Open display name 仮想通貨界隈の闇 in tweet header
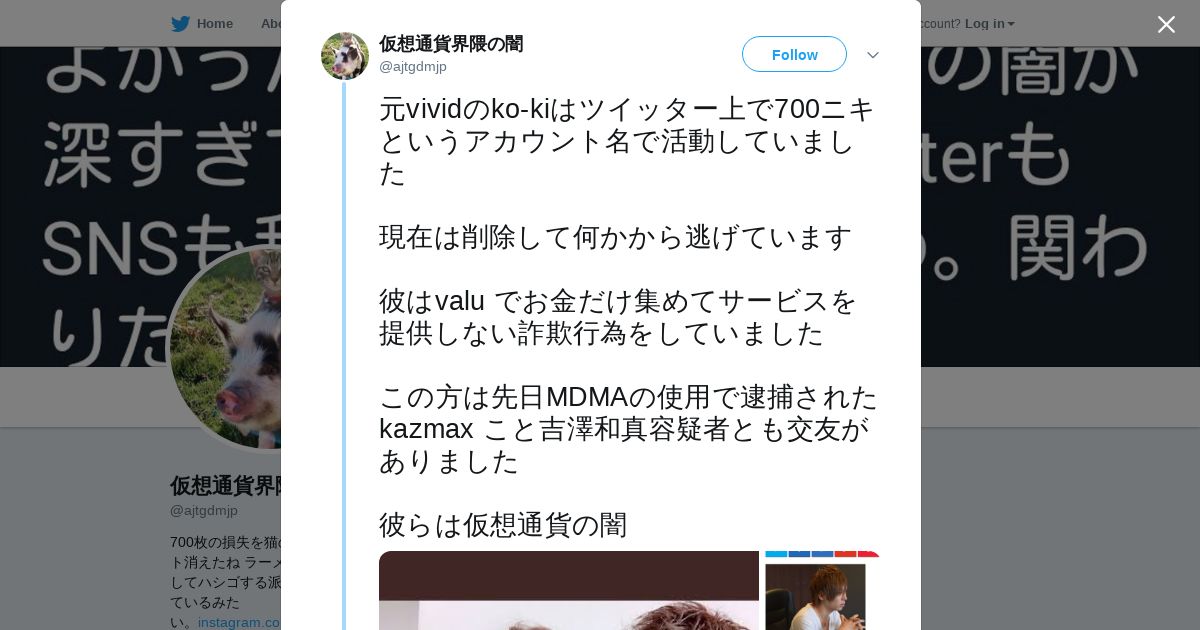This screenshot has width=1200, height=630. (x=451, y=44)
